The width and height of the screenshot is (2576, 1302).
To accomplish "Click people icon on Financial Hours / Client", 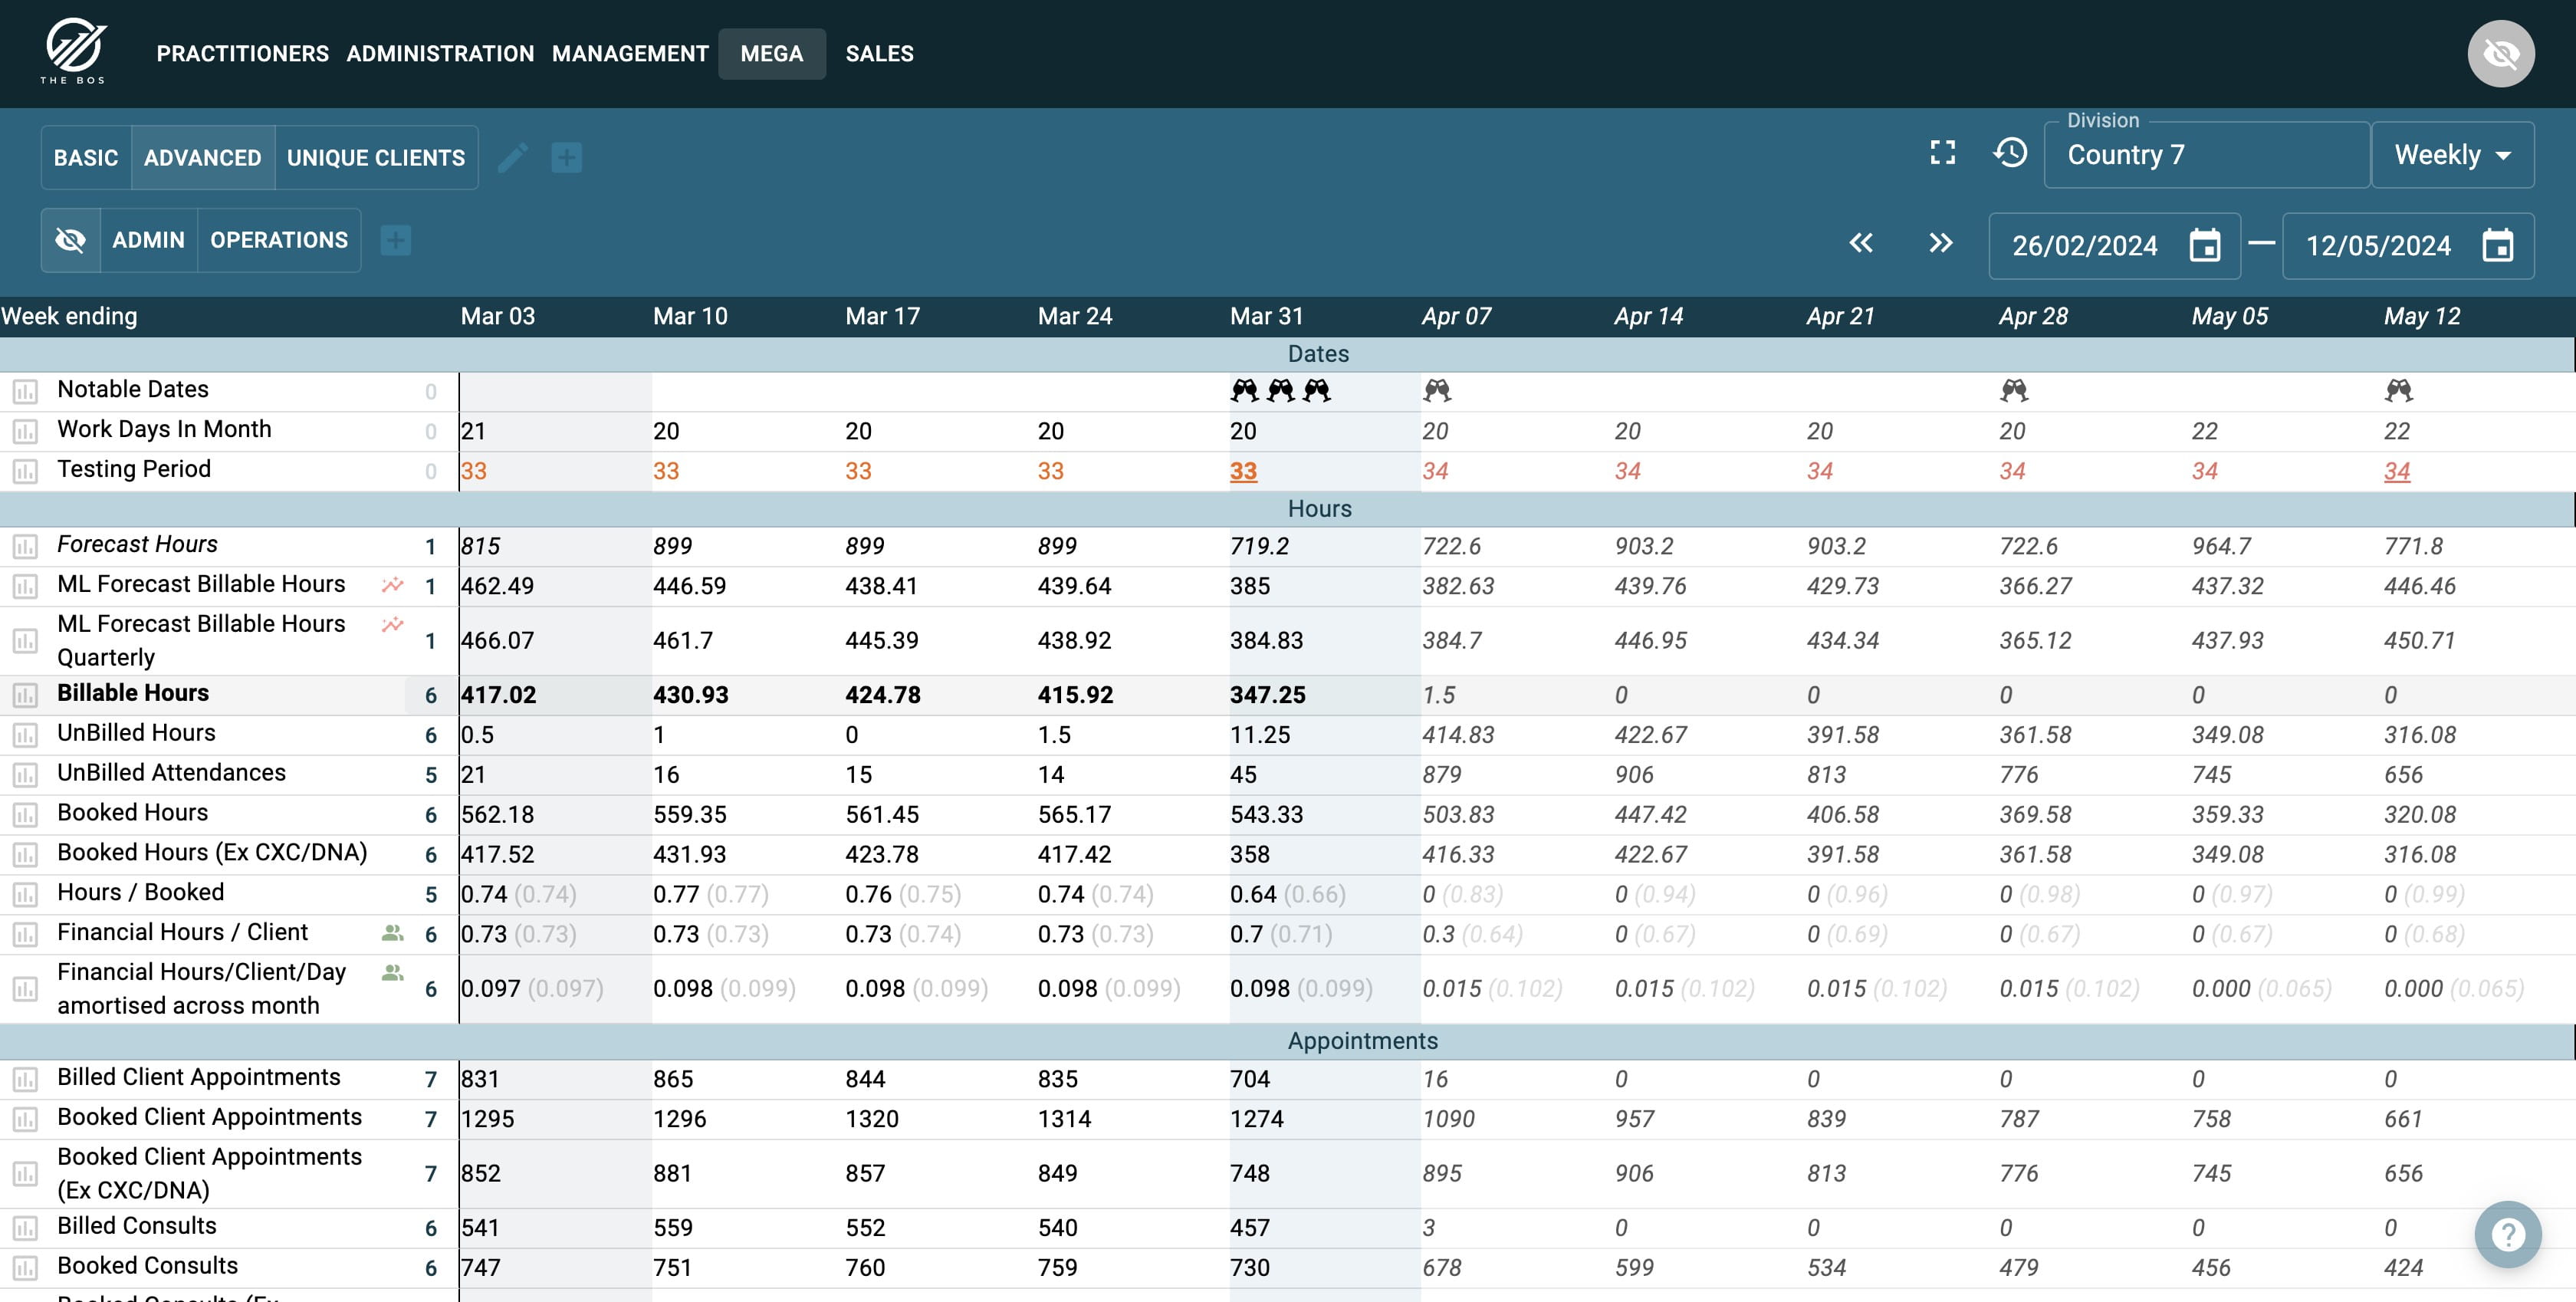I will click(393, 933).
